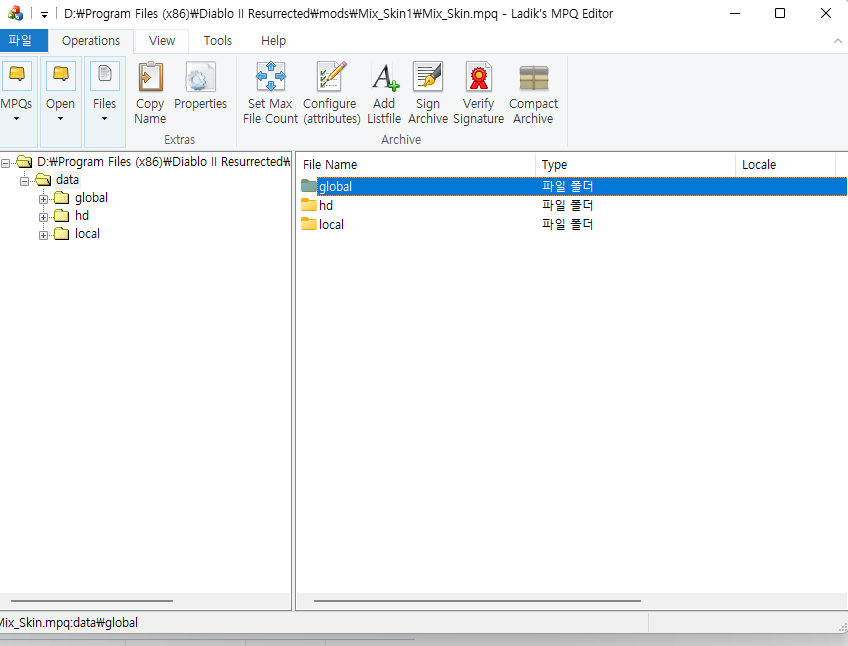This screenshot has width=848, height=646.
Task: Maximize the MPQ Editor window
Action: click(x=780, y=14)
